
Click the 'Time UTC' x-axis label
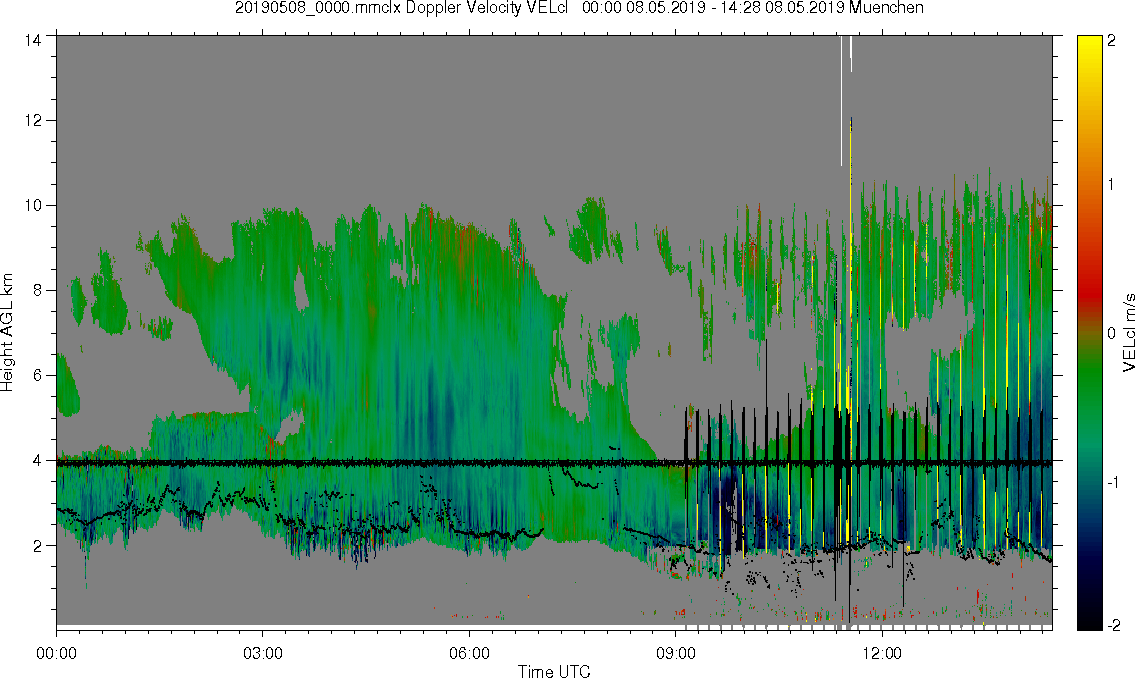coord(554,671)
